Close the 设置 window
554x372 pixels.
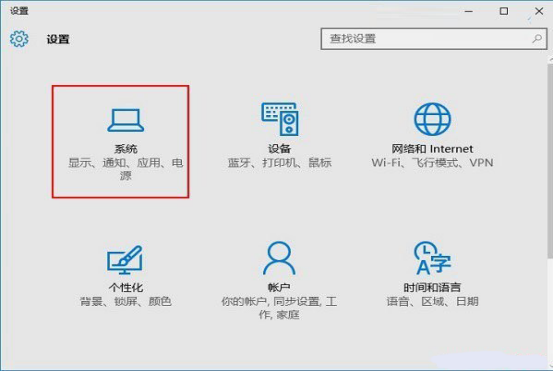(539, 11)
